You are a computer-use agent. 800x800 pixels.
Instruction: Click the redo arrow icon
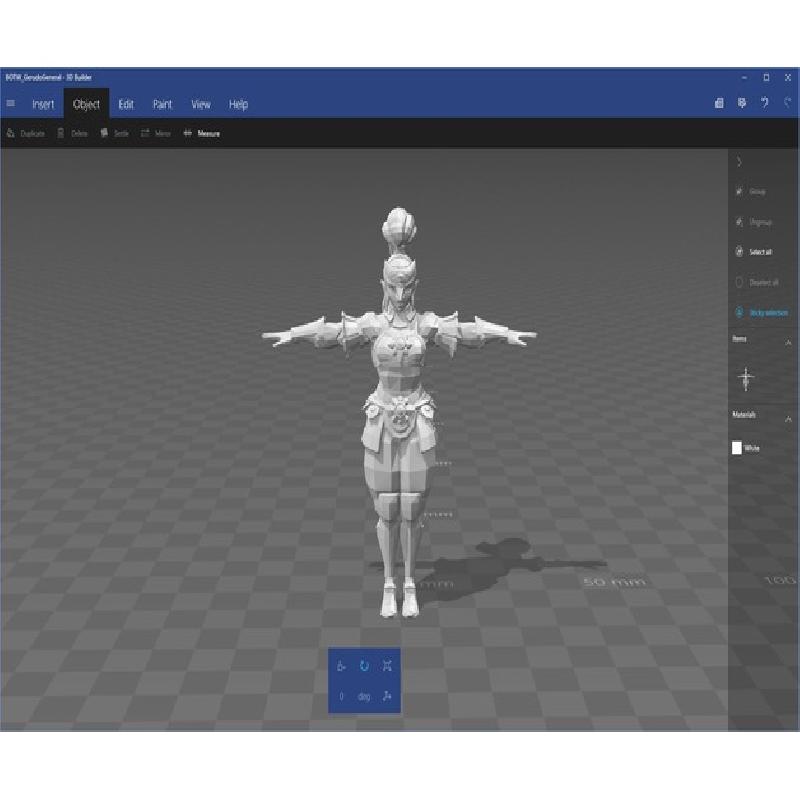[787, 103]
